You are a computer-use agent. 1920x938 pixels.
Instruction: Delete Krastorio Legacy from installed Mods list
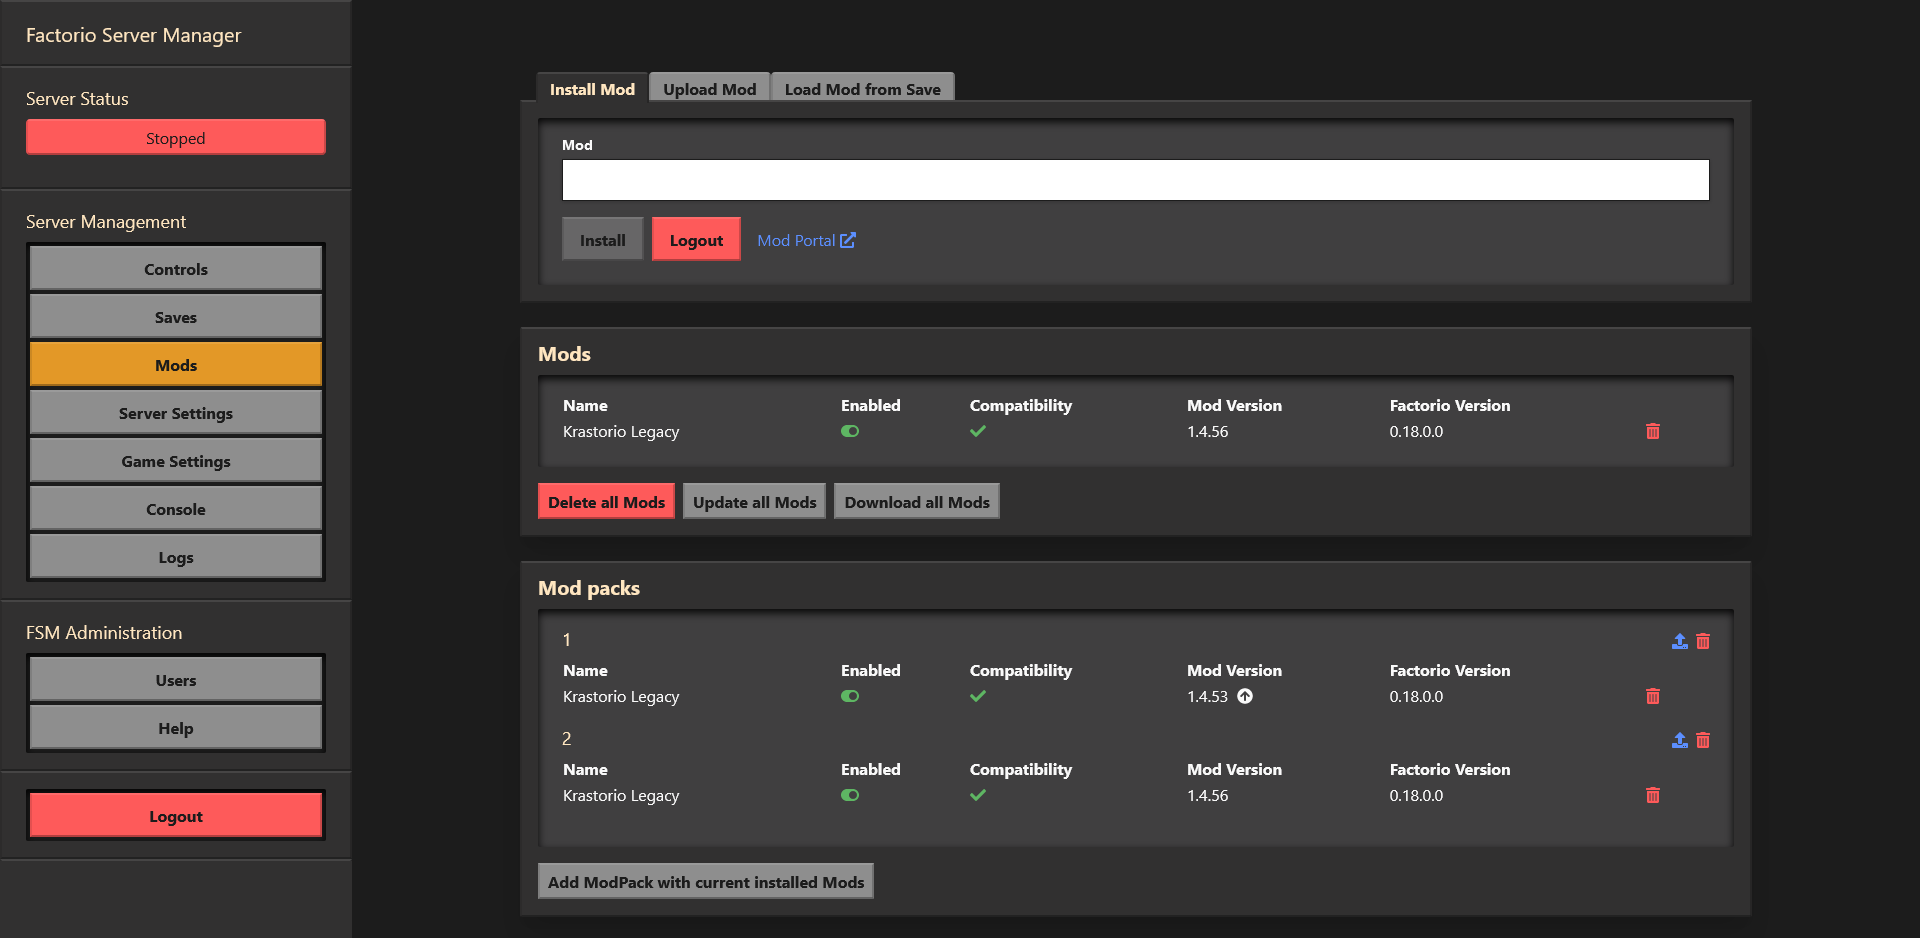[x=1652, y=431]
